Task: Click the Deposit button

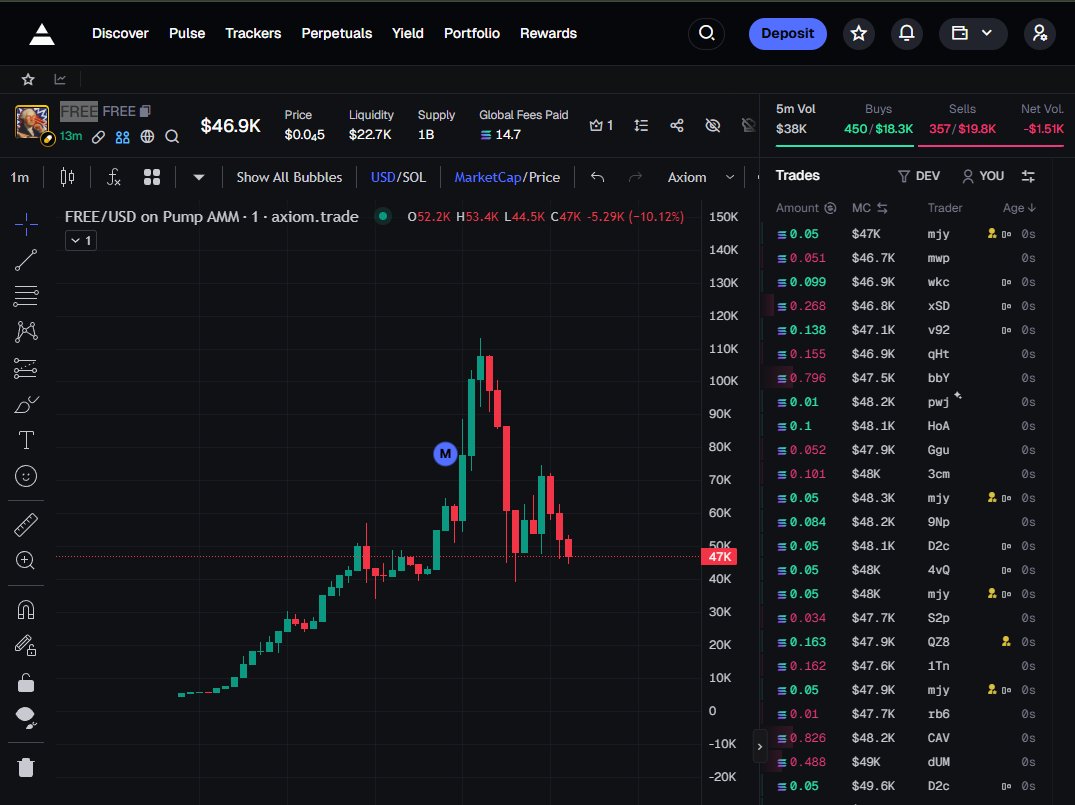Action: point(787,34)
